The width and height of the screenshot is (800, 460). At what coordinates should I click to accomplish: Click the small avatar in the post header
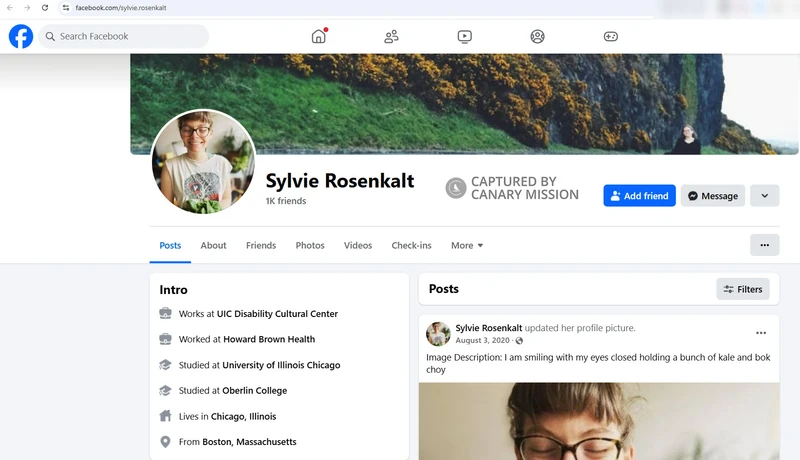click(x=438, y=334)
